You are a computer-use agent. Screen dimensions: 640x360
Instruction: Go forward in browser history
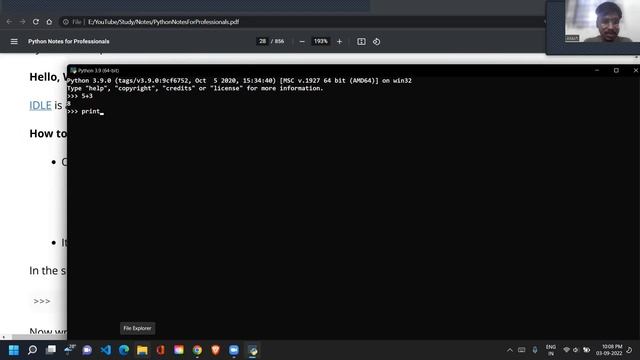[x=22, y=22]
